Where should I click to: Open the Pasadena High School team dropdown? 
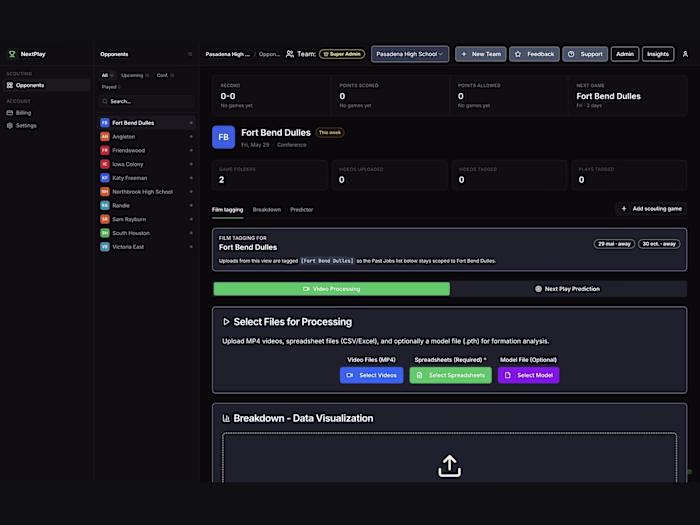(410, 54)
